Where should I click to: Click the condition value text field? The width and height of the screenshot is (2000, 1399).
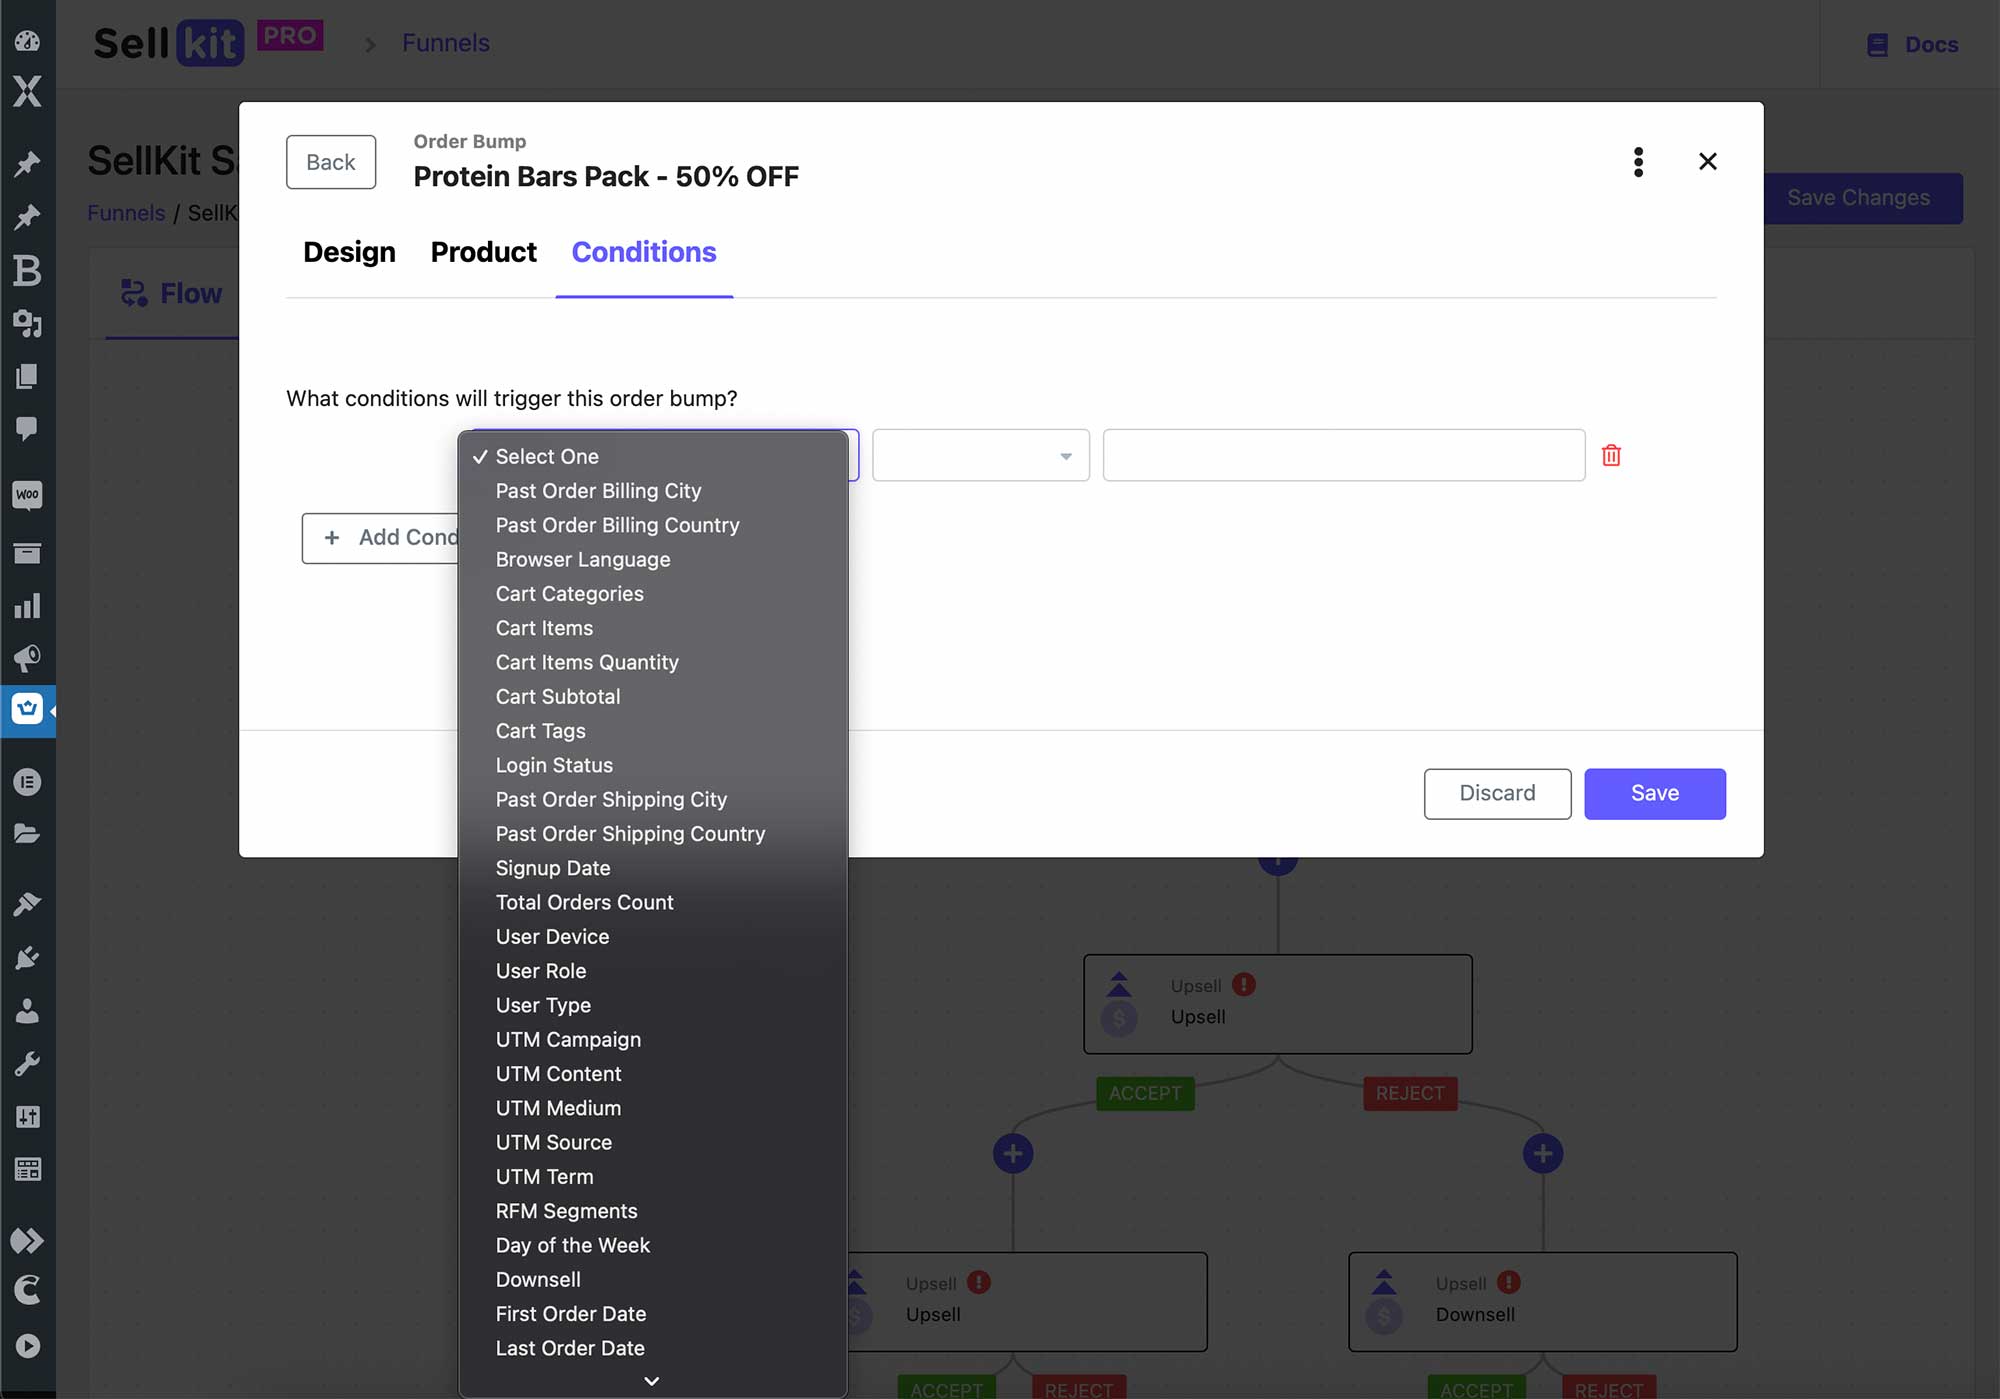(x=1343, y=456)
